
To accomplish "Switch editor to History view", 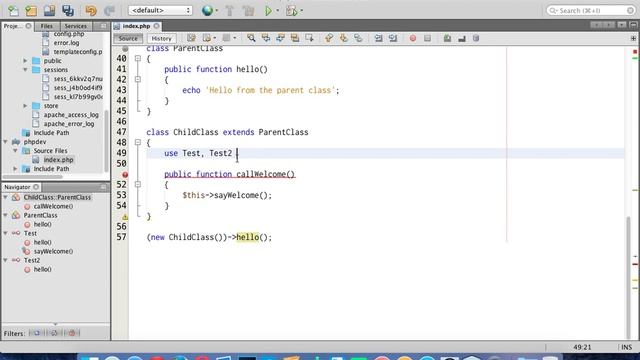I will pos(161,38).
